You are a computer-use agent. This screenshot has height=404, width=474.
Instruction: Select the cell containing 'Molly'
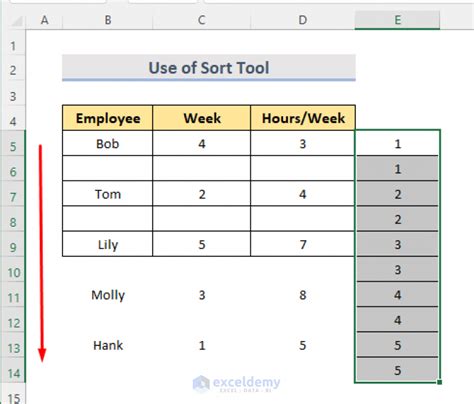(108, 295)
